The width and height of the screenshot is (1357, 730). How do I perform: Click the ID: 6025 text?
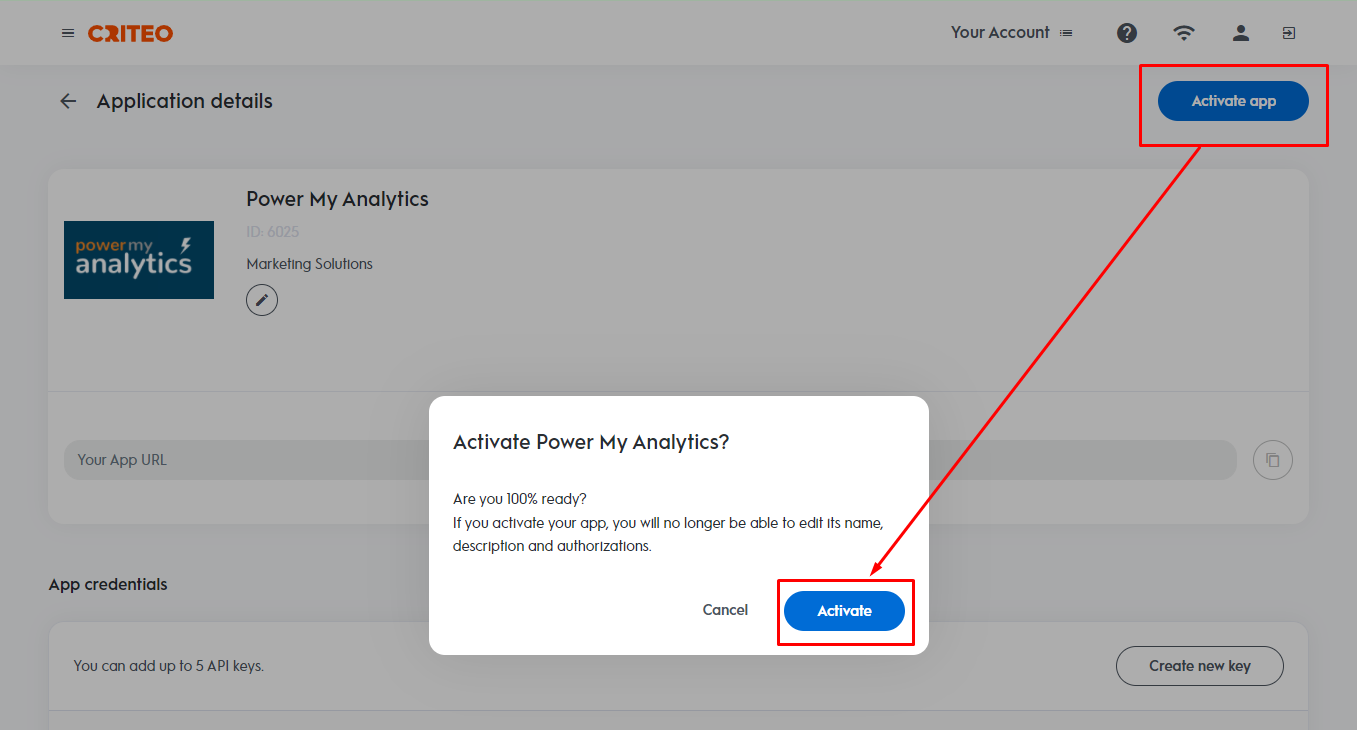272,232
